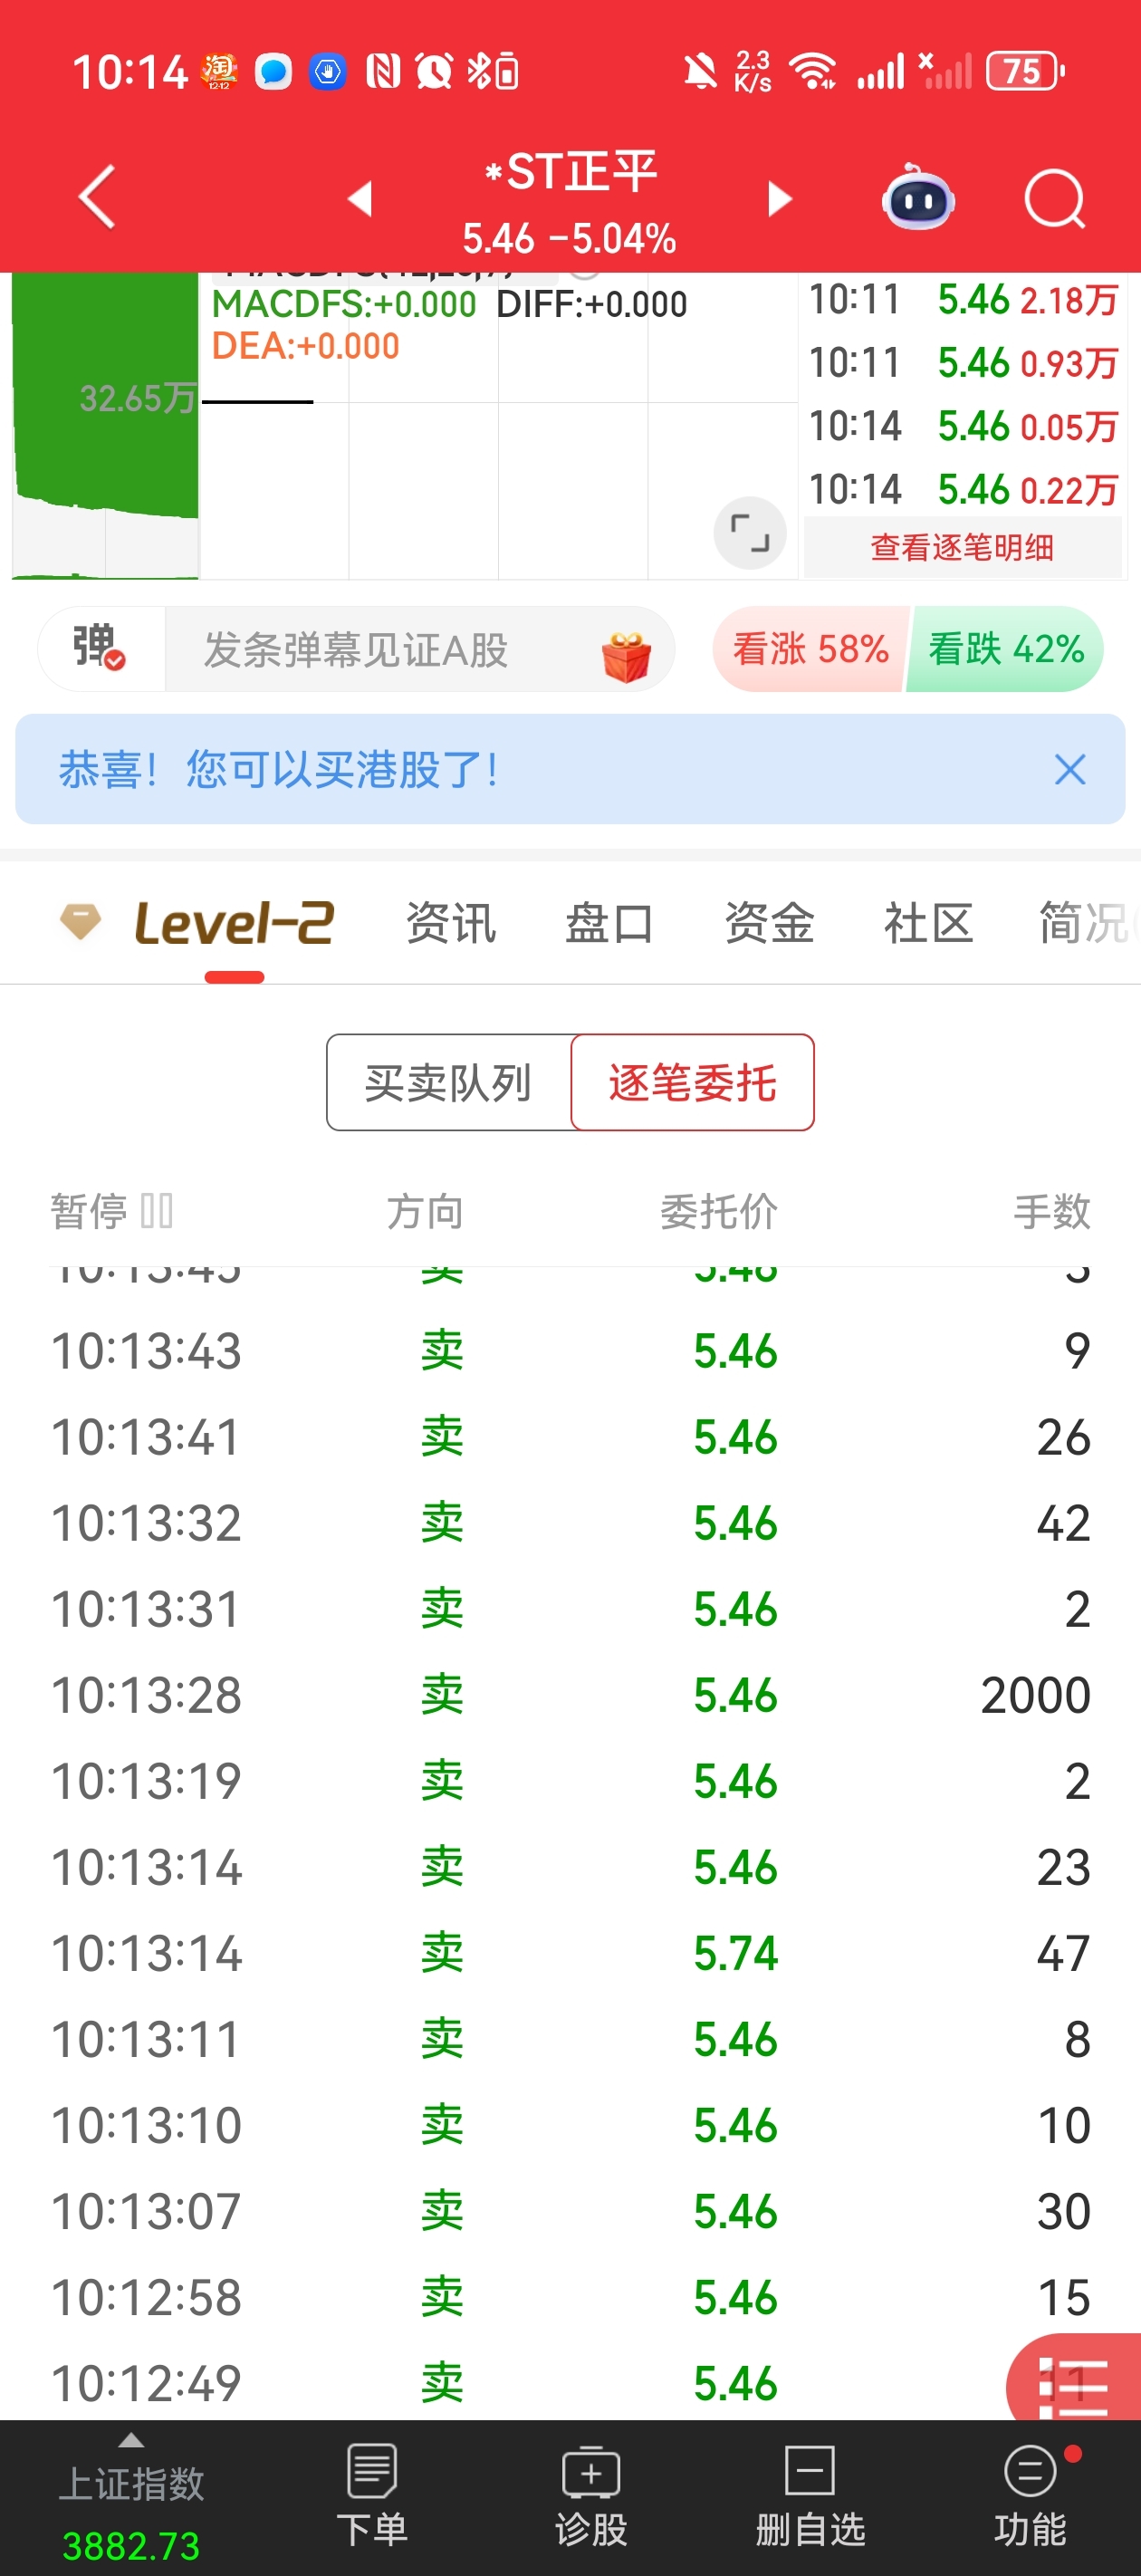1141x2576 pixels.
Task: Select the 10:13:32 order row
Action: click(x=570, y=1523)
